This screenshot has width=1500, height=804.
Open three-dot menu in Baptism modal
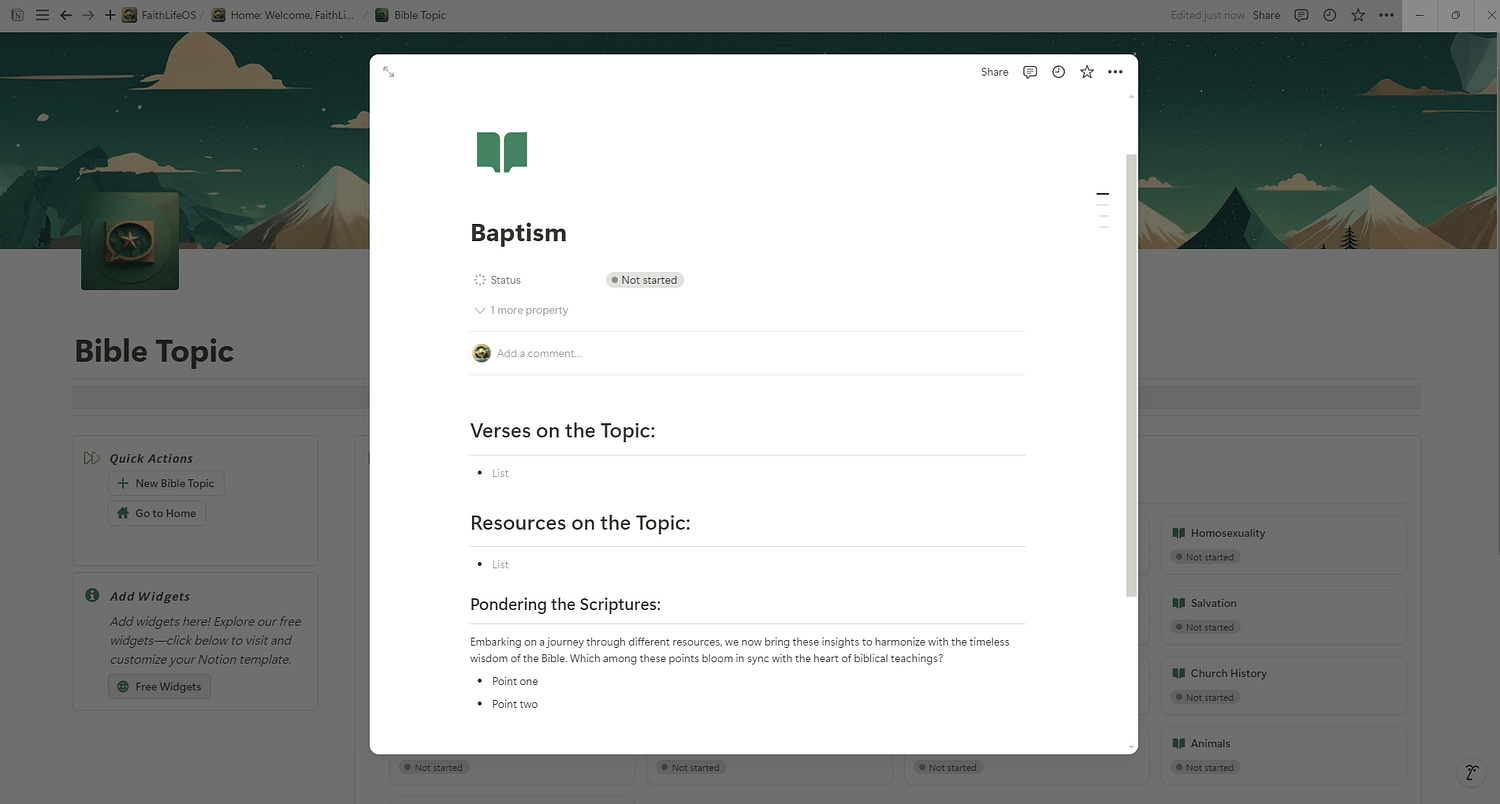(1115, 72)
